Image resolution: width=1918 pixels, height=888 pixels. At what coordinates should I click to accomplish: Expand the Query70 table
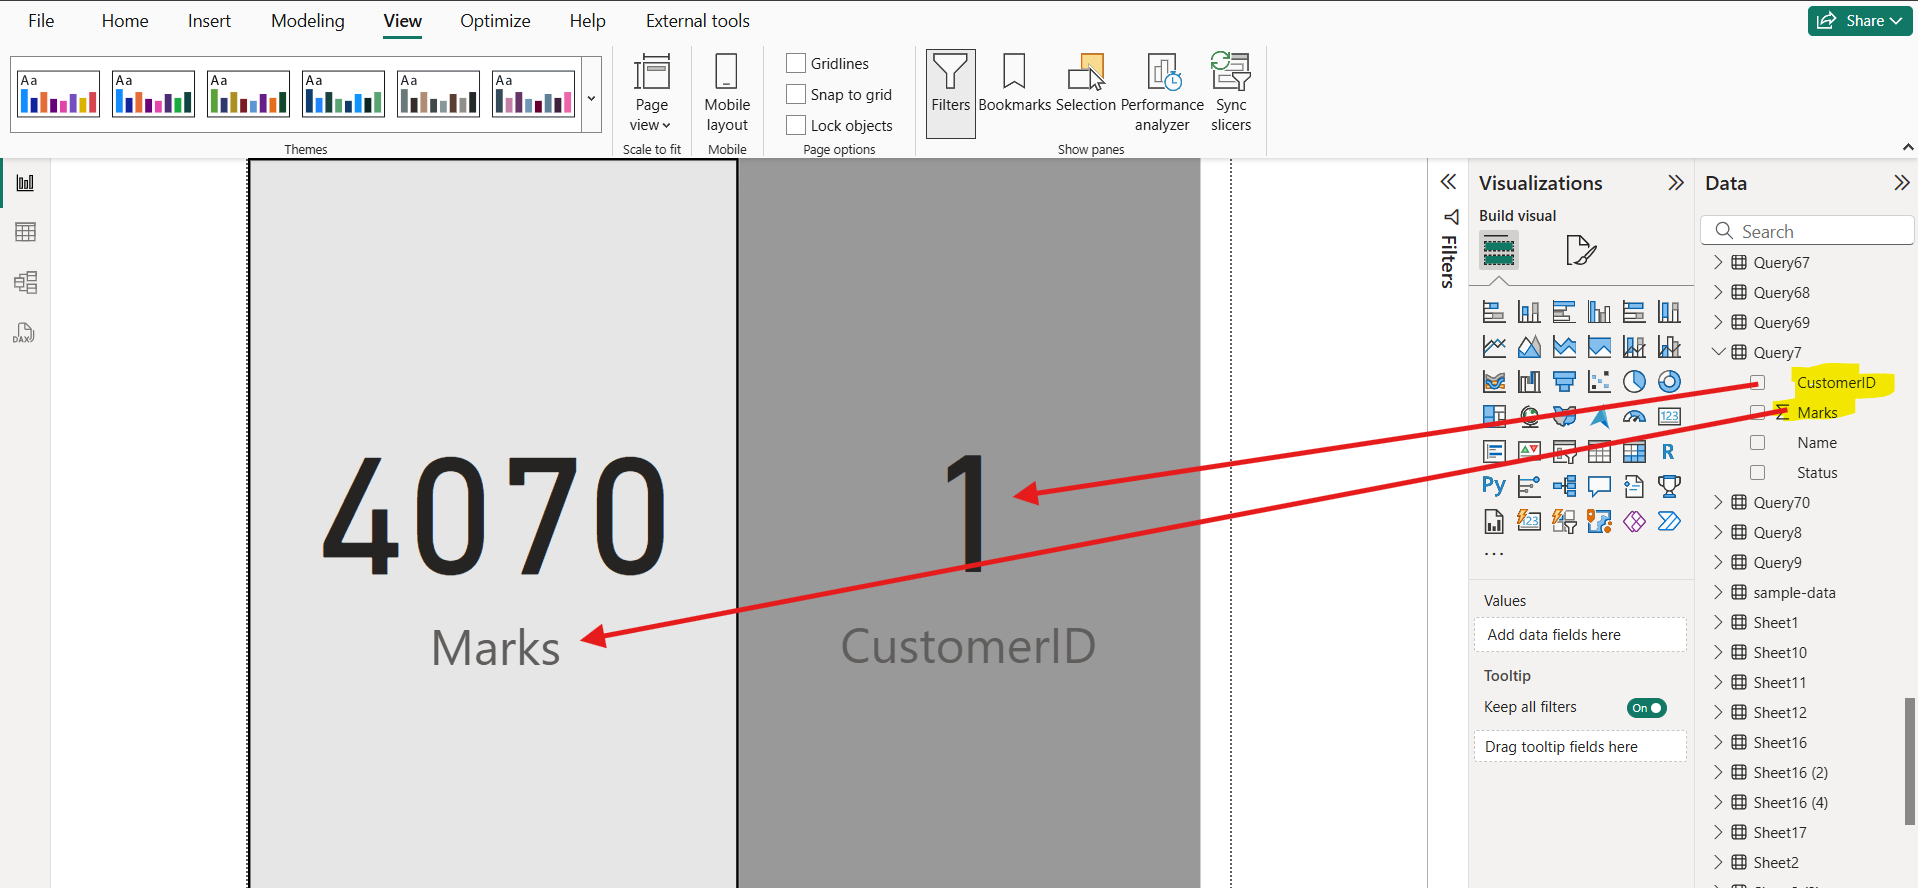tap(1718, 503)
